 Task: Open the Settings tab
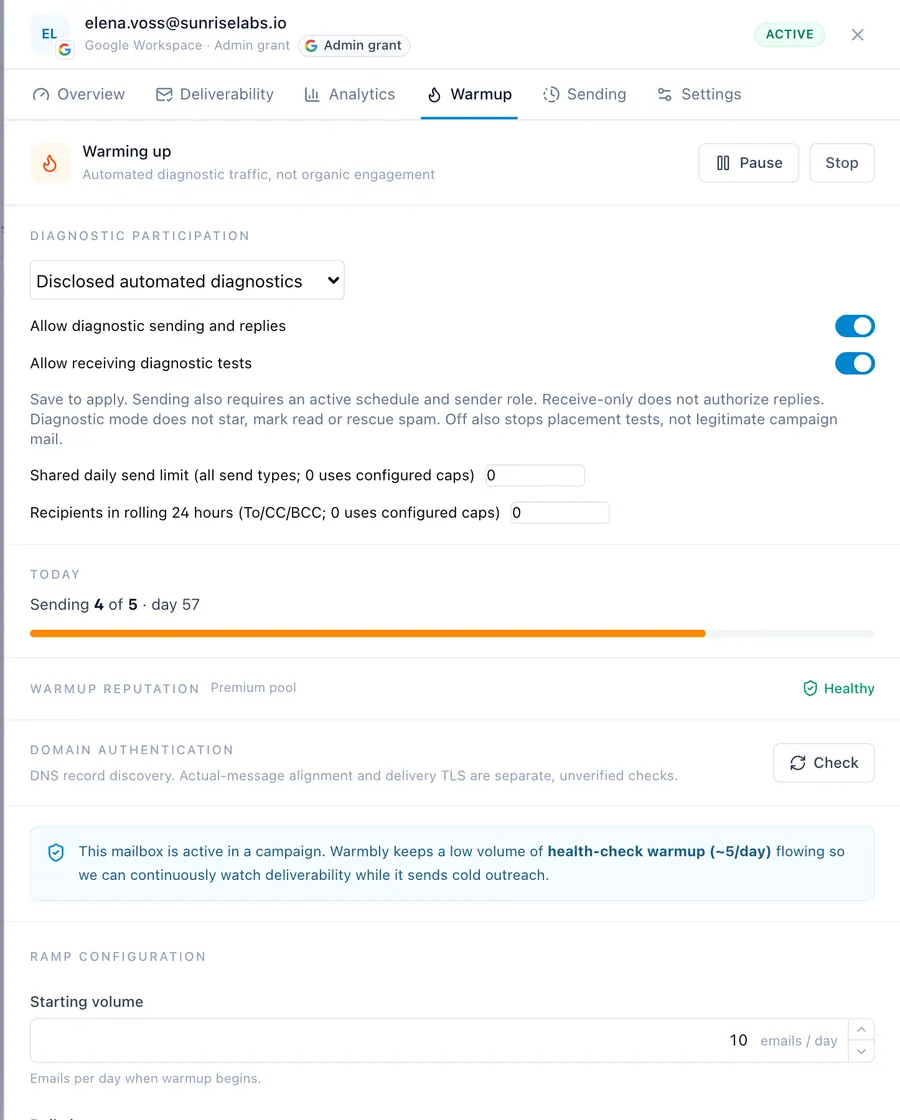699,94
